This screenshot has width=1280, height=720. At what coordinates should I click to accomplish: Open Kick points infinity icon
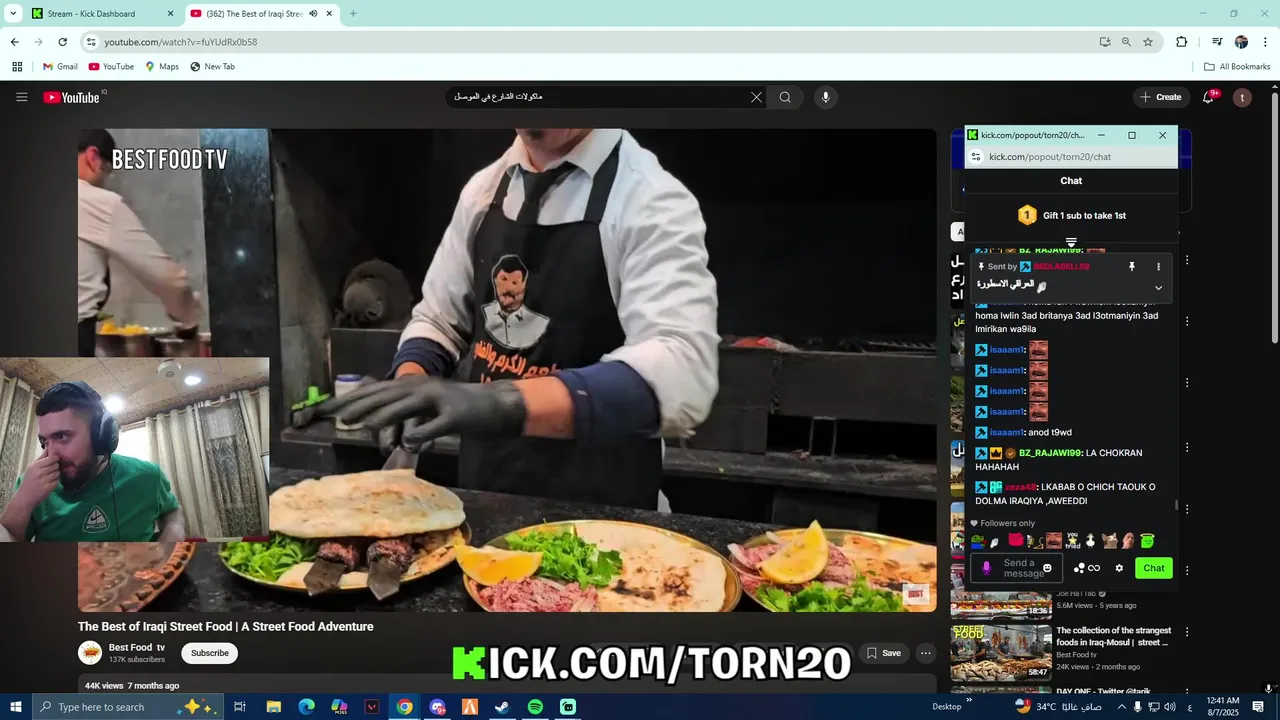[1094, 568]
